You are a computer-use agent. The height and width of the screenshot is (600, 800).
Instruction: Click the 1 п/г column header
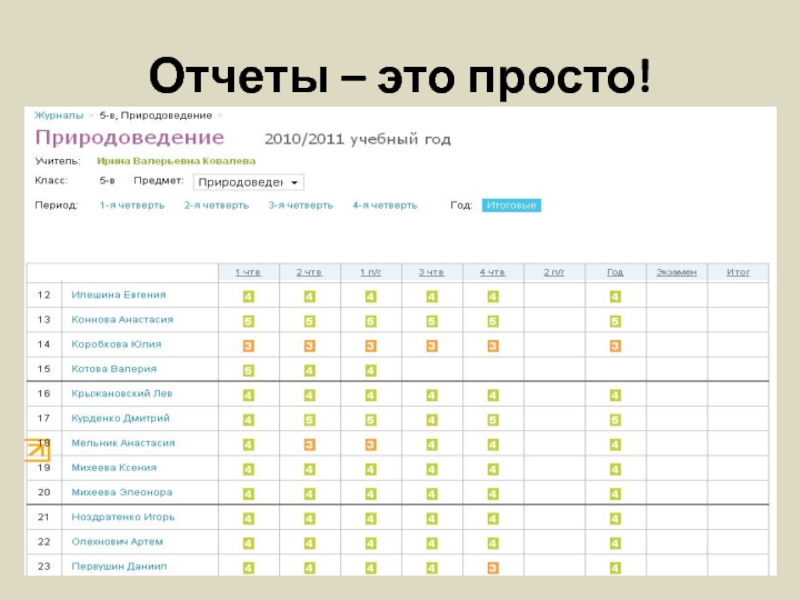pos(370,272)
